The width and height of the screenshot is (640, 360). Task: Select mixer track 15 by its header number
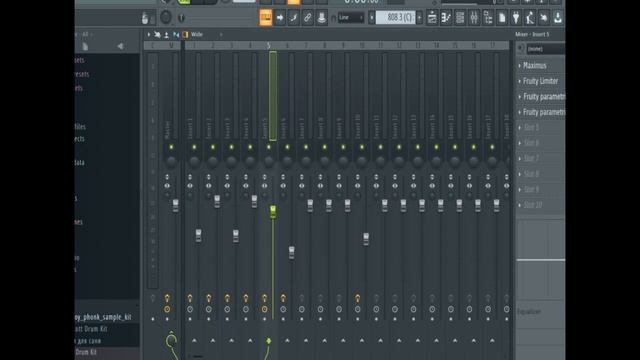(x=455, y=46)
